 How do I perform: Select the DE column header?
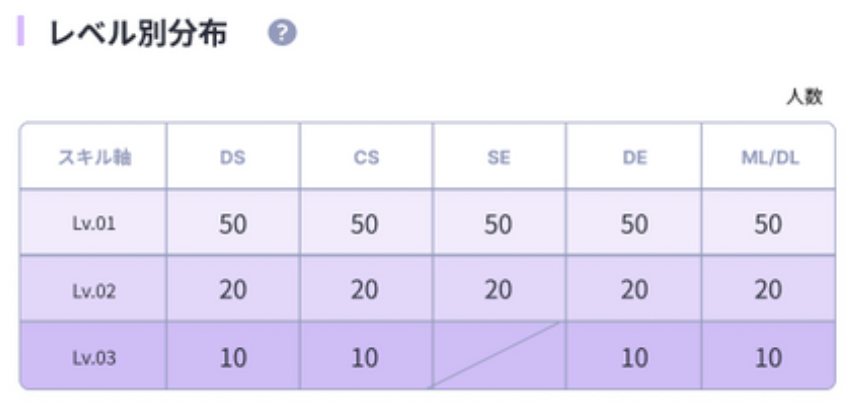coord(634,157)
